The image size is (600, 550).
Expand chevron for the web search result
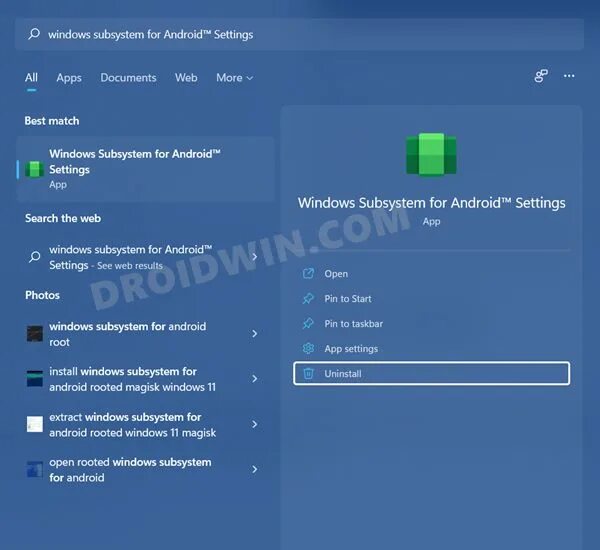point(254,257)
